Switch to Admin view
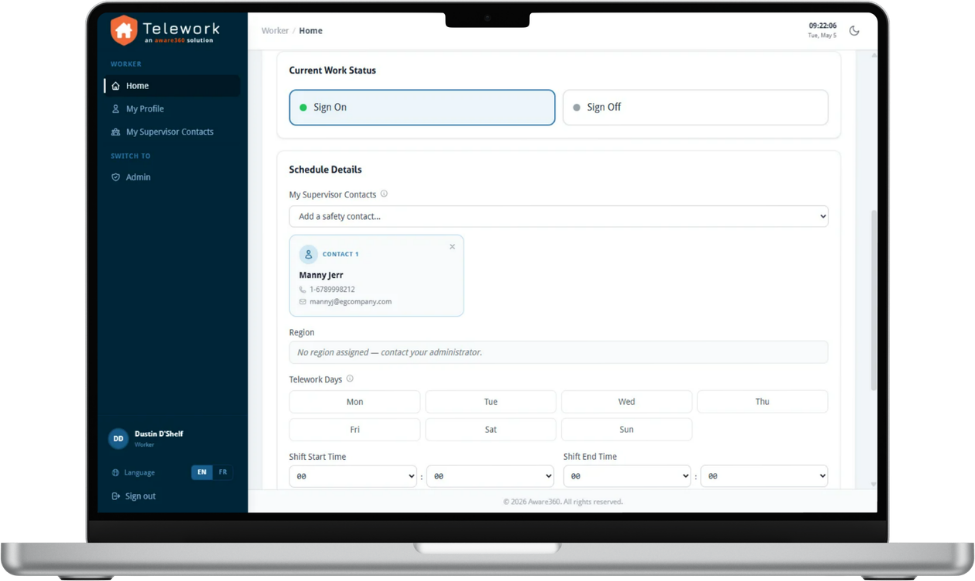Image resolution: width=975 pixels, height=581 pixels. point(172,177)
